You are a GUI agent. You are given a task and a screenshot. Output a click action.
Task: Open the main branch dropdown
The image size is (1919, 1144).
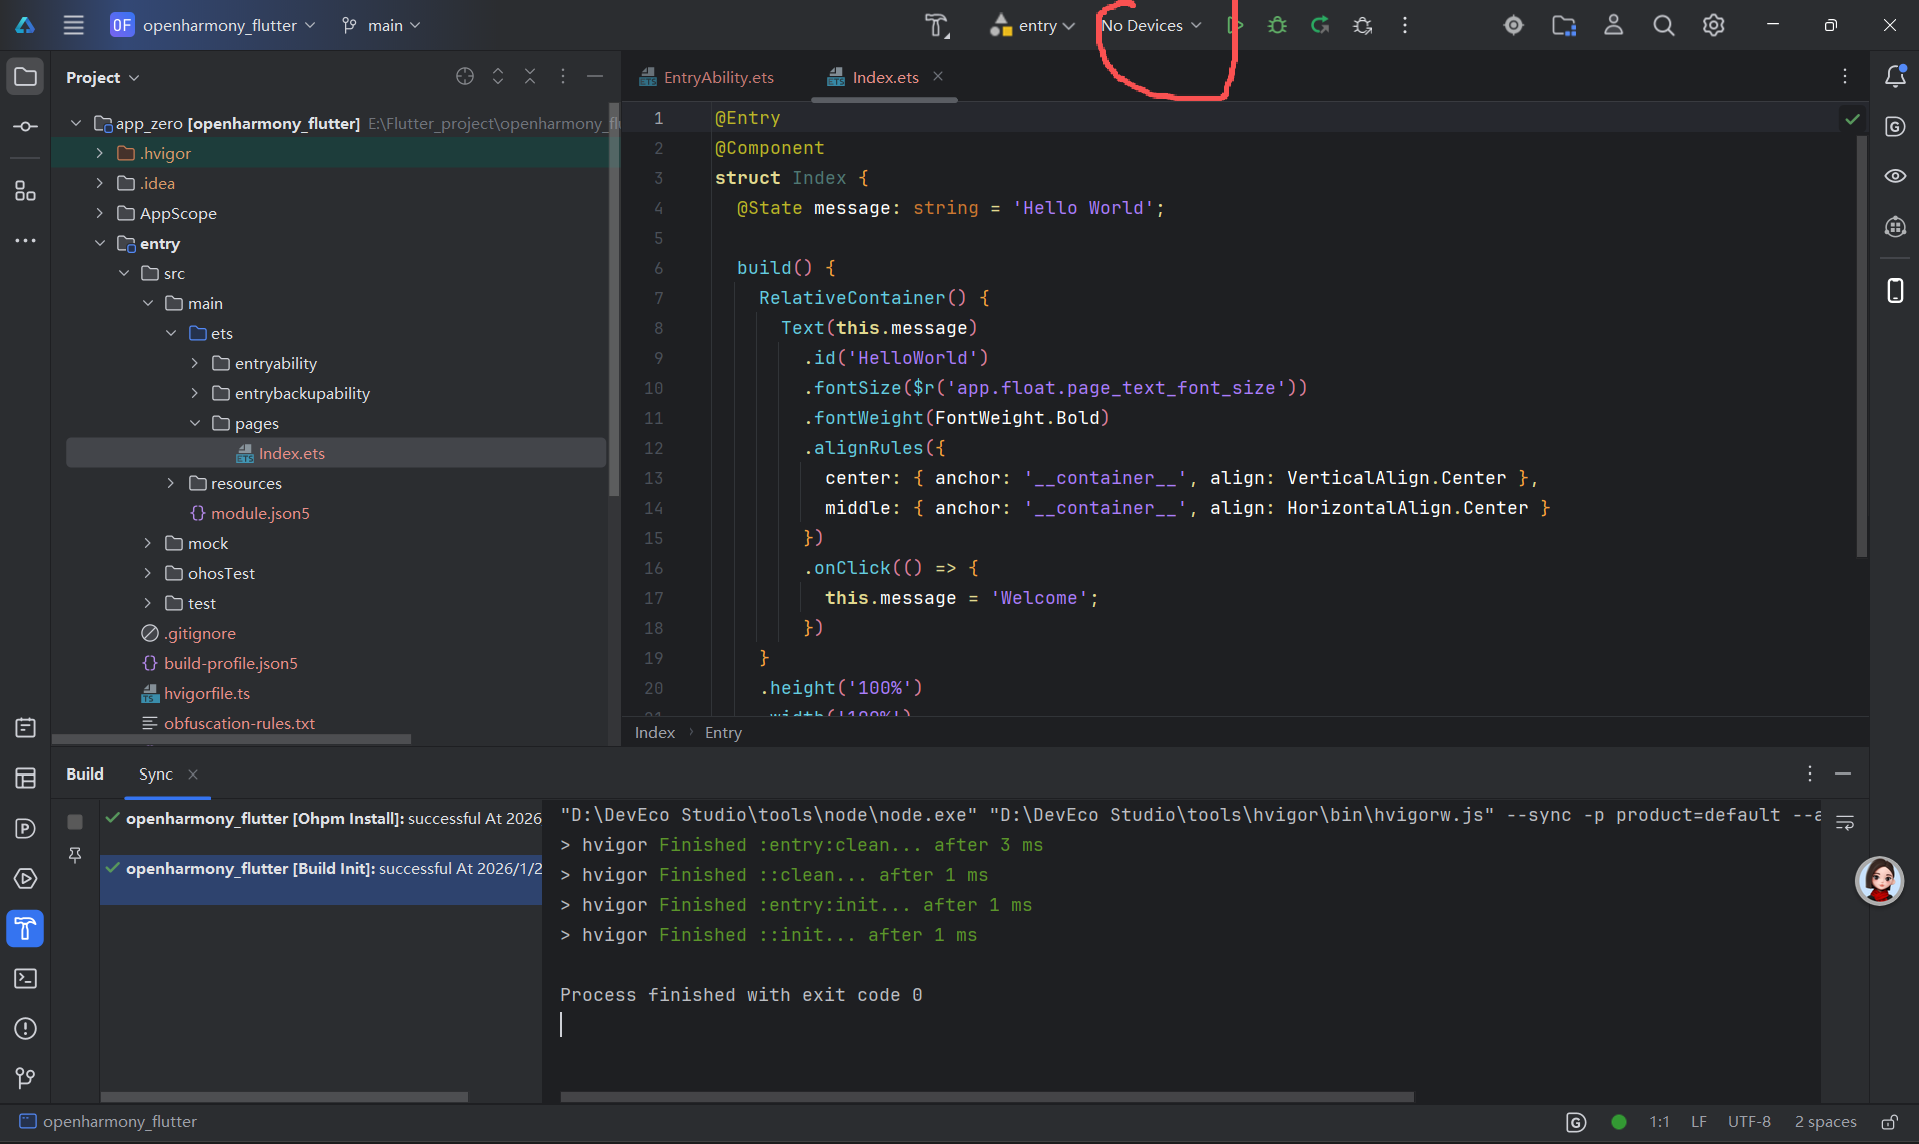point(381,25)
